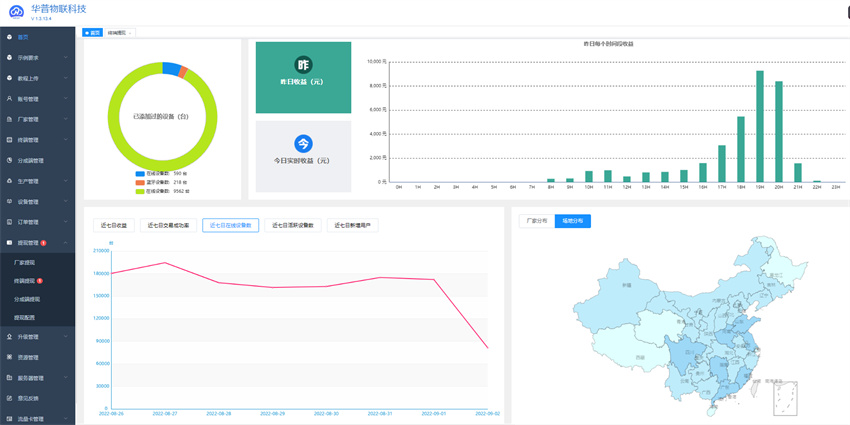850x425 pixels.
Task: Show the 近七日新增用户 chart
Action: click(352, 226)
